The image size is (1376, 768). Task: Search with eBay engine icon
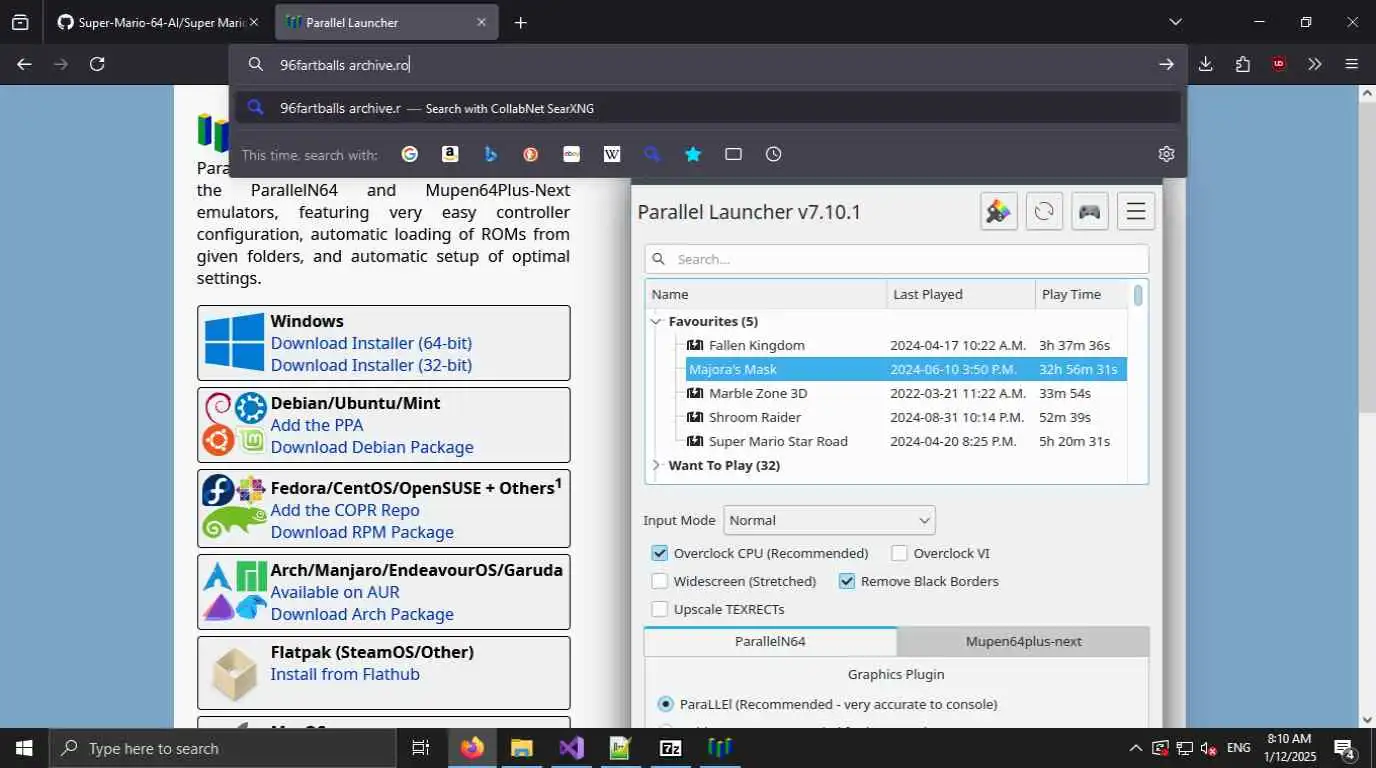pos(572,154)
